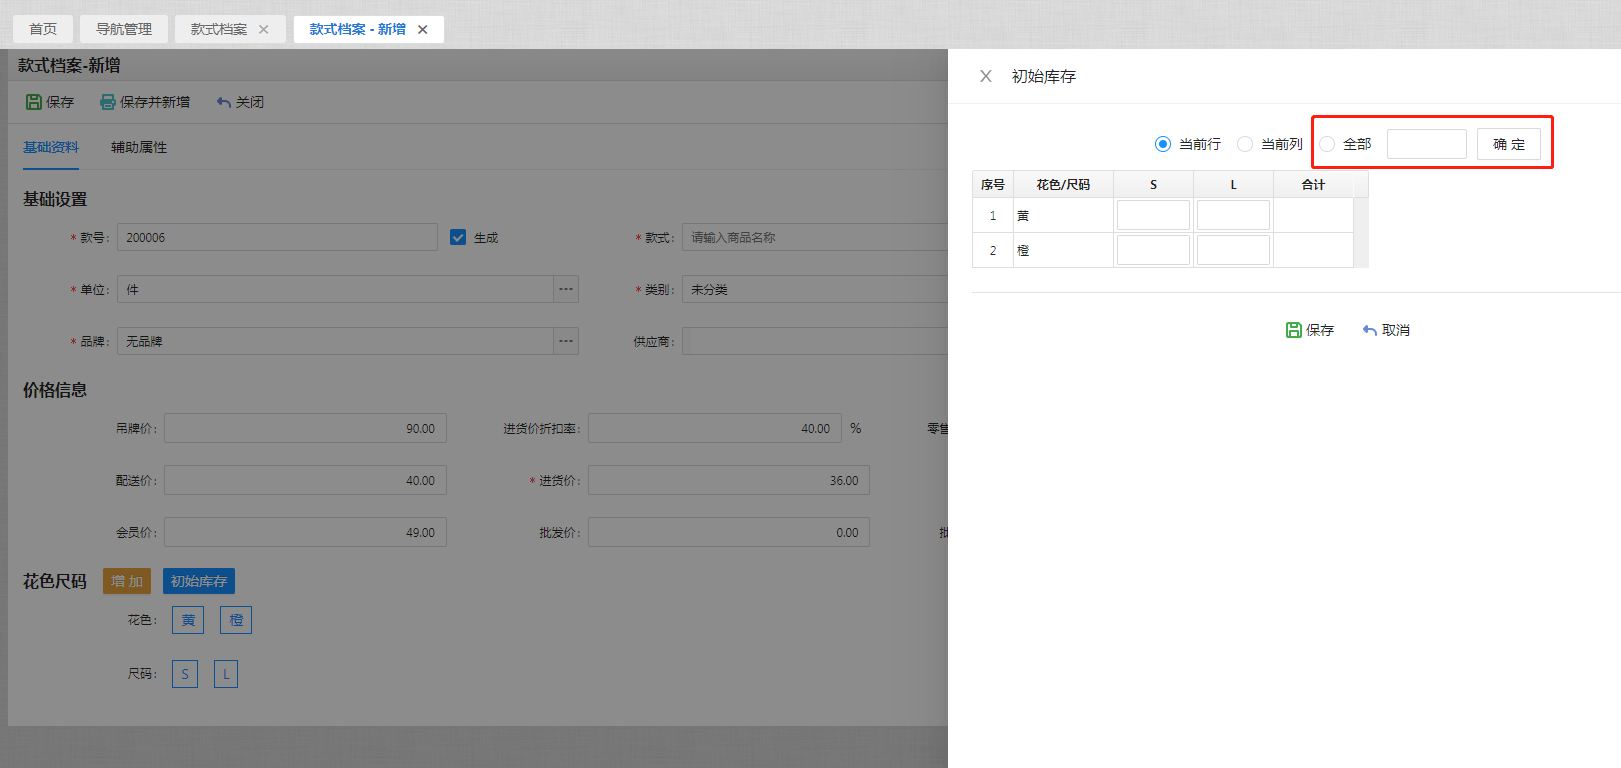Click the 保存并新增 printer-like icon
Image resolution: width=1621 pixels, height=768 pixels.
coord(108,102)
